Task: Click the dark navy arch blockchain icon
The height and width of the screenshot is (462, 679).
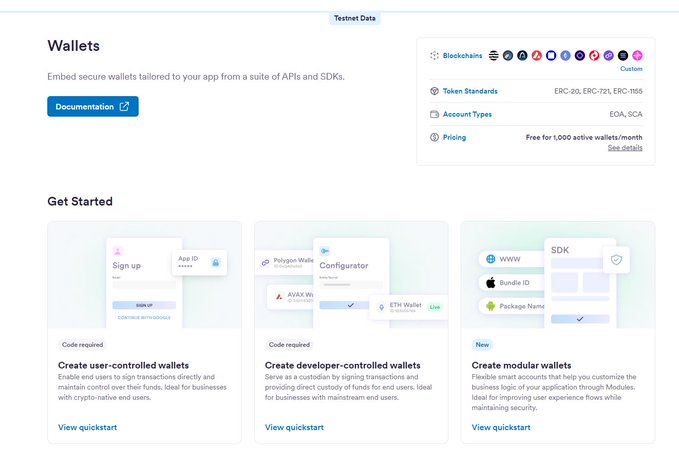Action: click(x=522, y=55)
